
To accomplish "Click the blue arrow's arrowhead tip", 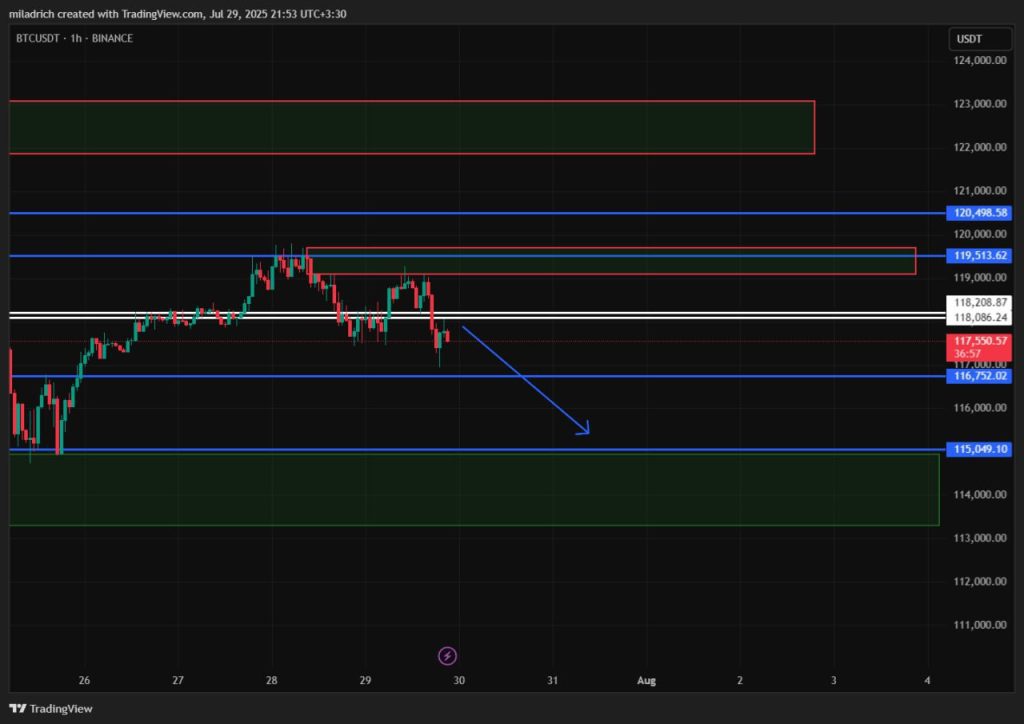I will (588, 432).
